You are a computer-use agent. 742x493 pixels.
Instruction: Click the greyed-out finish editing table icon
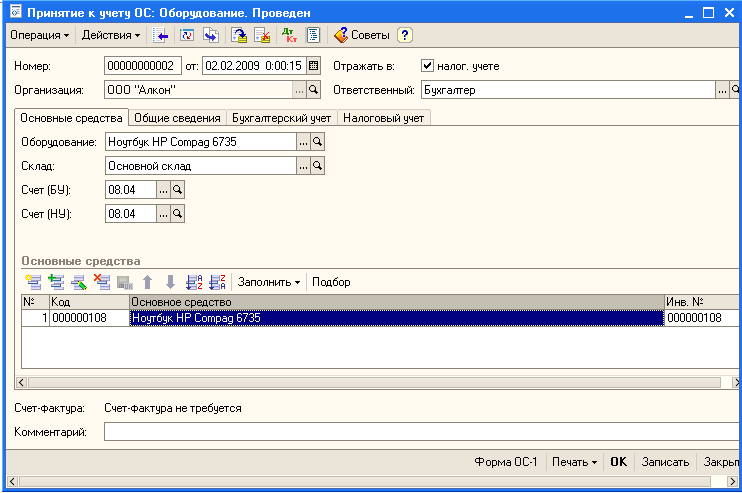[x=124, y=282]
